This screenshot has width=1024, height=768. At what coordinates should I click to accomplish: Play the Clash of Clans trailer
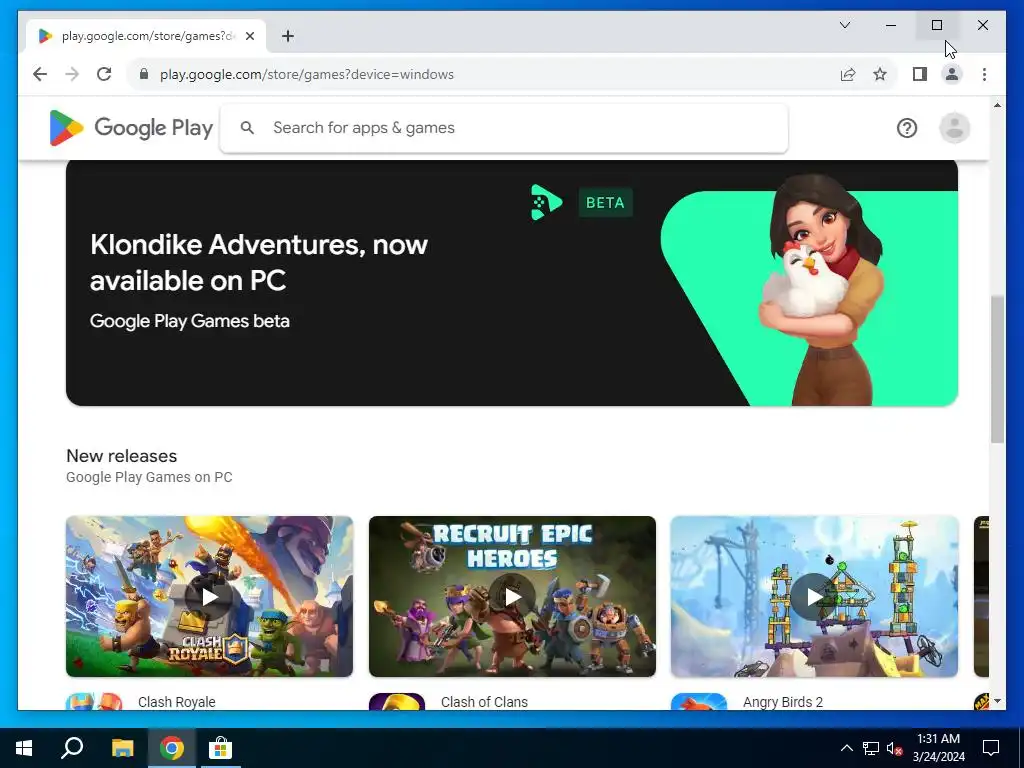coord(512,596)
